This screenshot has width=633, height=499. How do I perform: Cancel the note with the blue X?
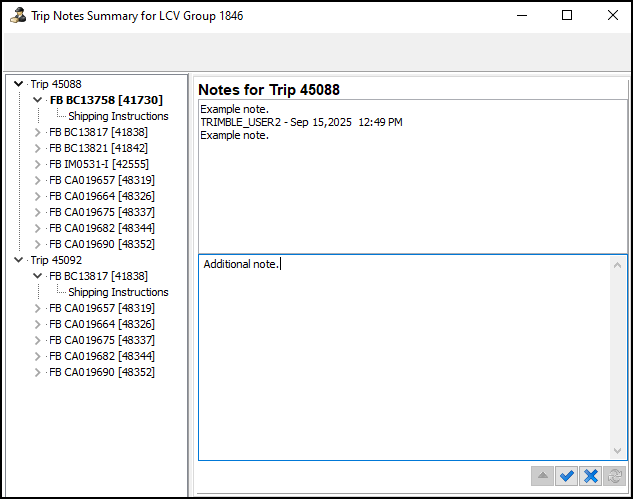tap(590, 476)
